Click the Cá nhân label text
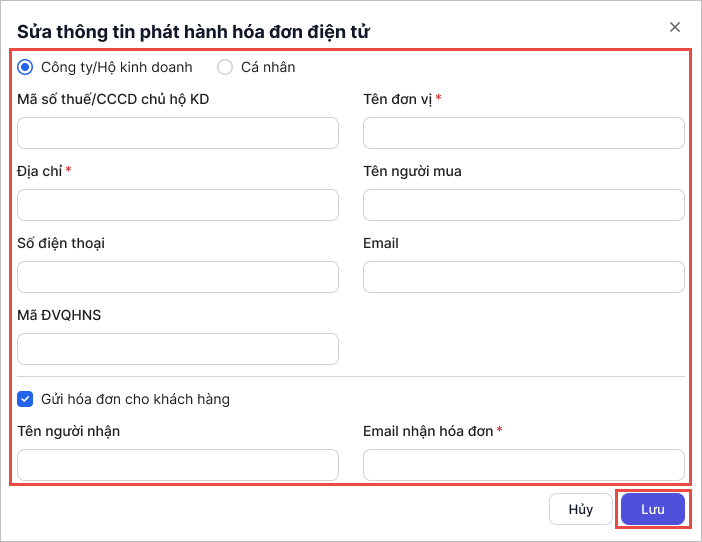The height and width of the screenshot is (542, 702). point(268,67)
